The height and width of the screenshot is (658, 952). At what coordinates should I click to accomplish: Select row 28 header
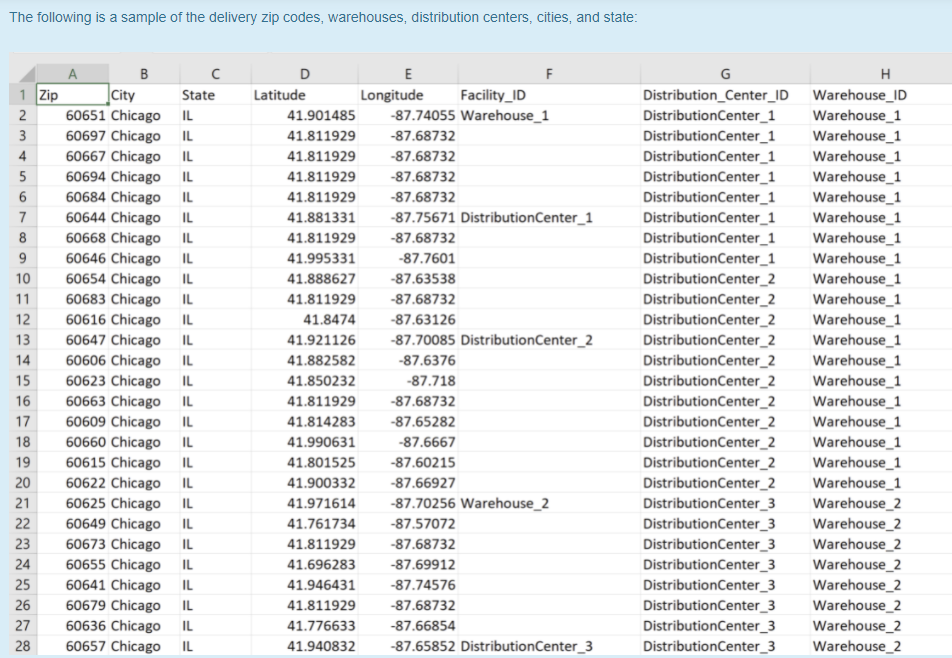[x=23, y=646]
